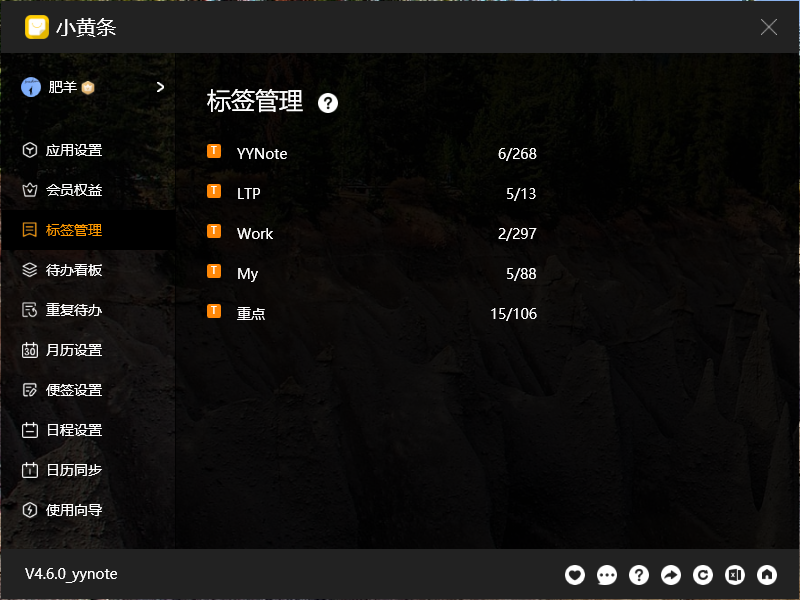Screen dimensions: 800x600
Task: Click the bottom bar help icon
Action: pyautogui.click(x=639, y=575)
